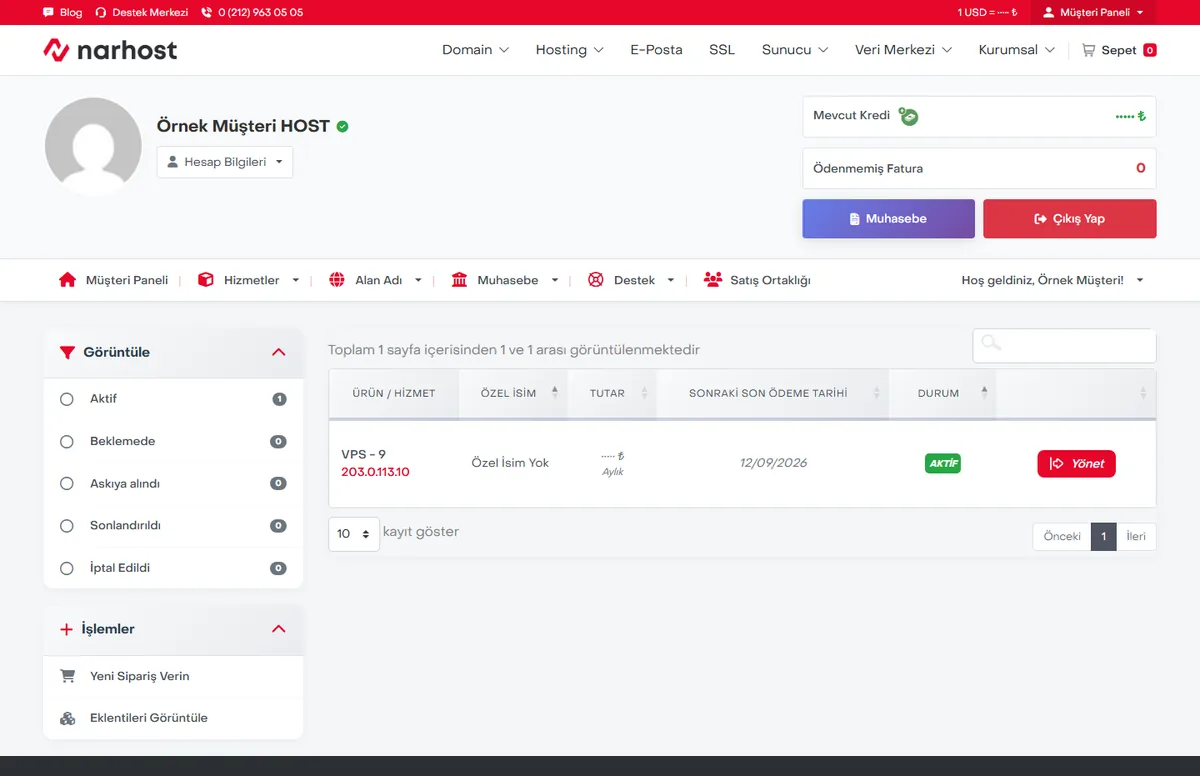Viewport: 1200px width, 776px height.
Task: Click the plus icon beside İşlemler
Action: 67,629
